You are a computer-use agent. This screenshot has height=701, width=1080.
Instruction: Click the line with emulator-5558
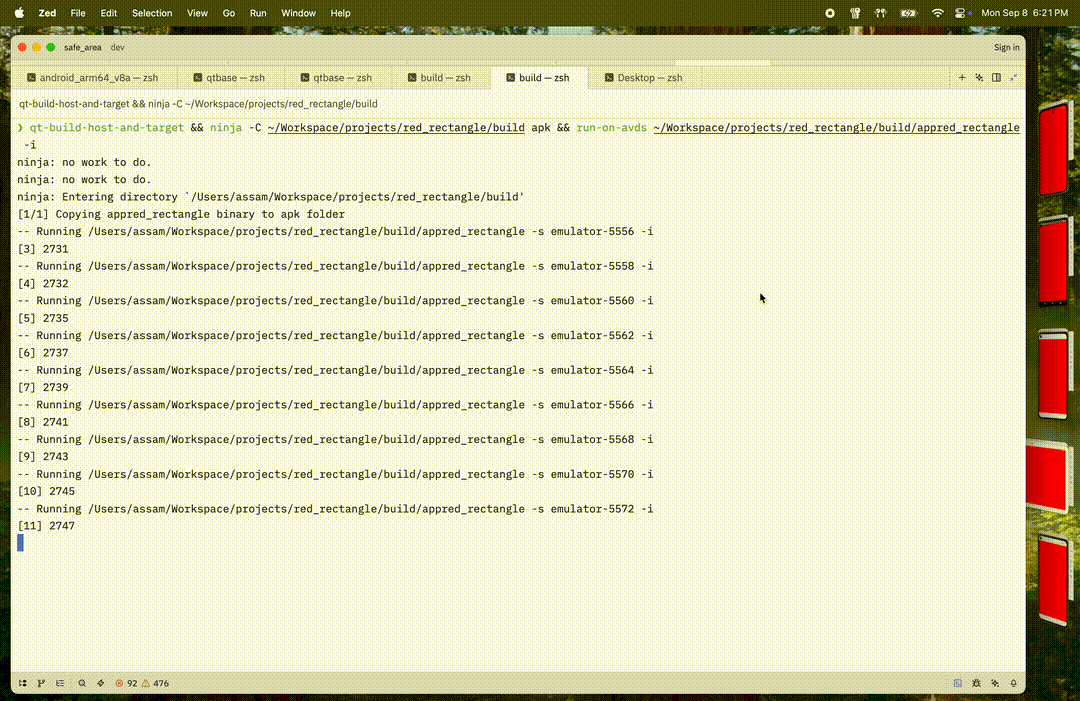[x=335, y=266]
